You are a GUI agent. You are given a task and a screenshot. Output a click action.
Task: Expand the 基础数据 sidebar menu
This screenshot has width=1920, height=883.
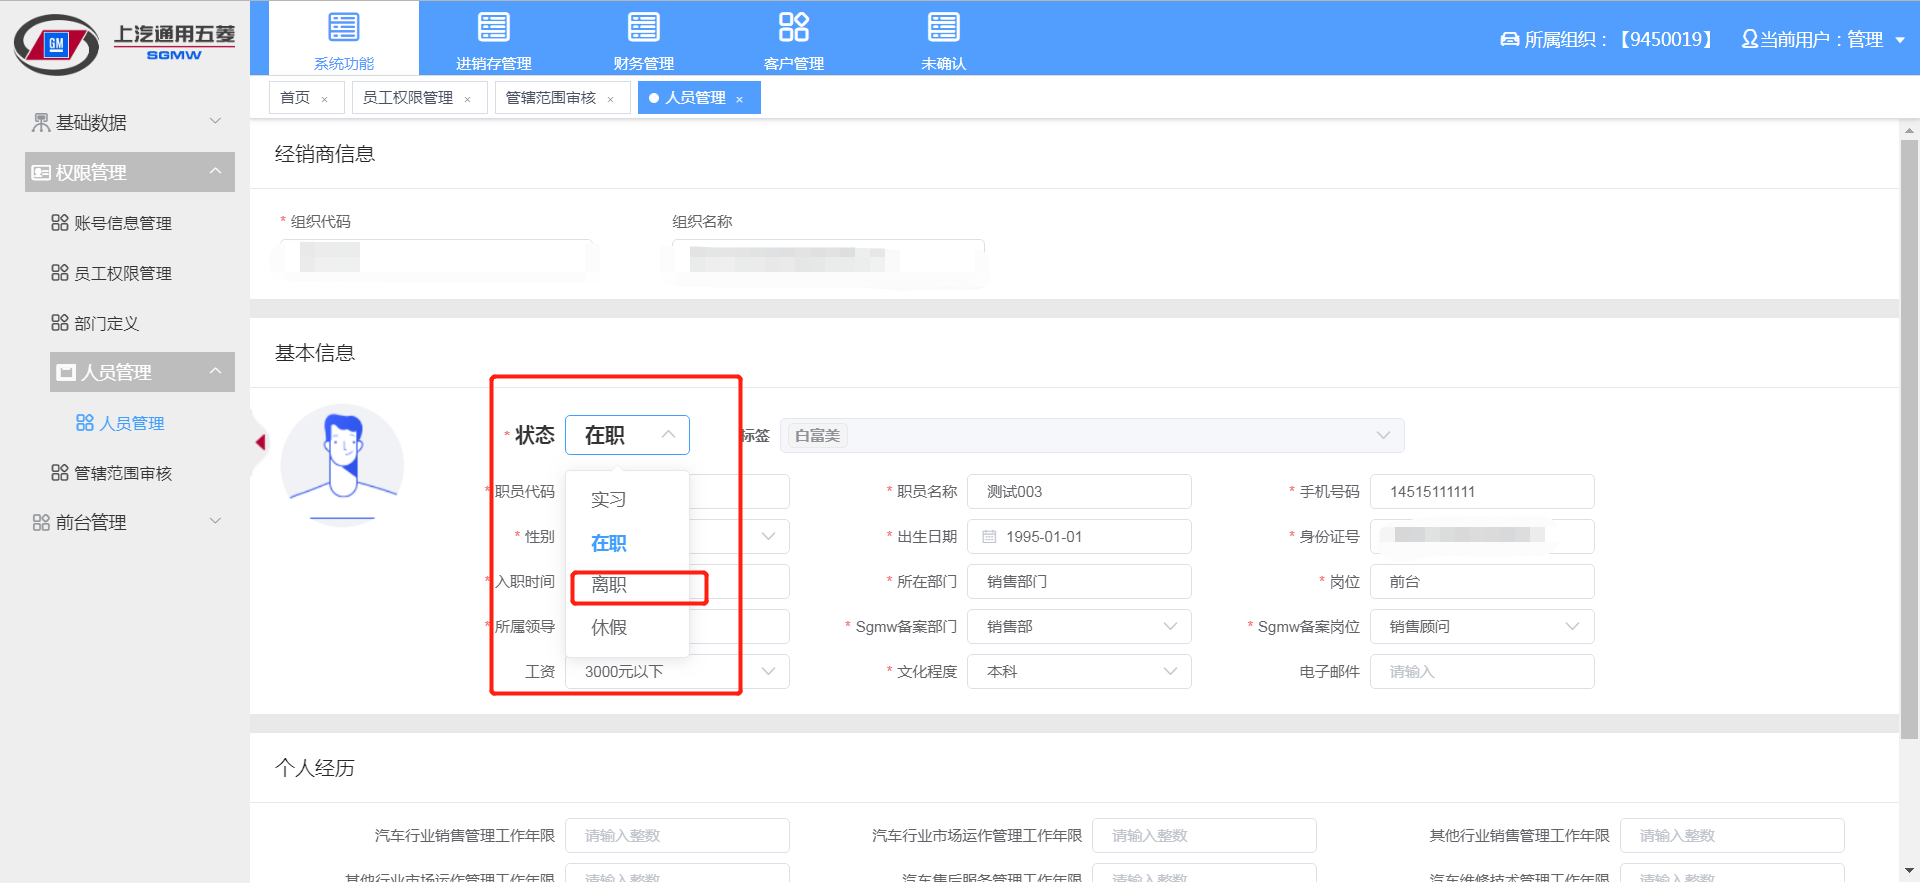point(130,122)
